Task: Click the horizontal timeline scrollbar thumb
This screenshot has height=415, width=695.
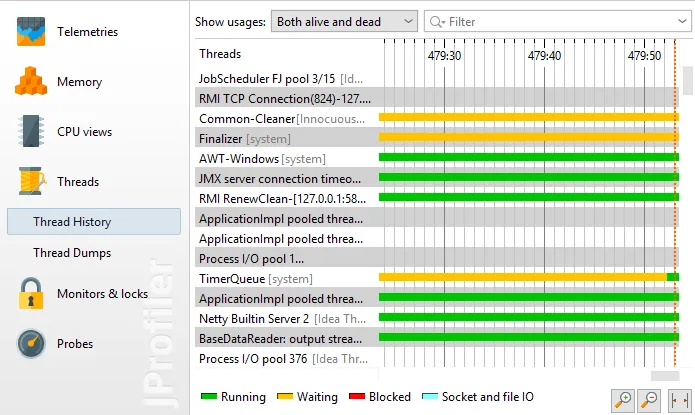Action: (665, 376)
